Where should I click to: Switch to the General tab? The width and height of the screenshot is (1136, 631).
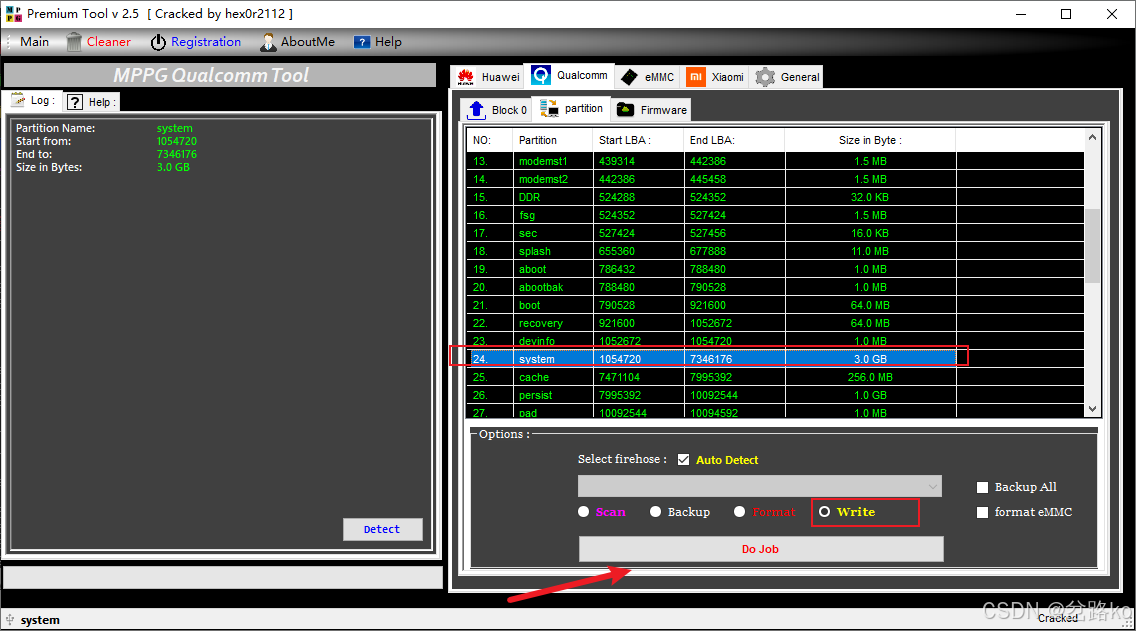click(787, 77)
